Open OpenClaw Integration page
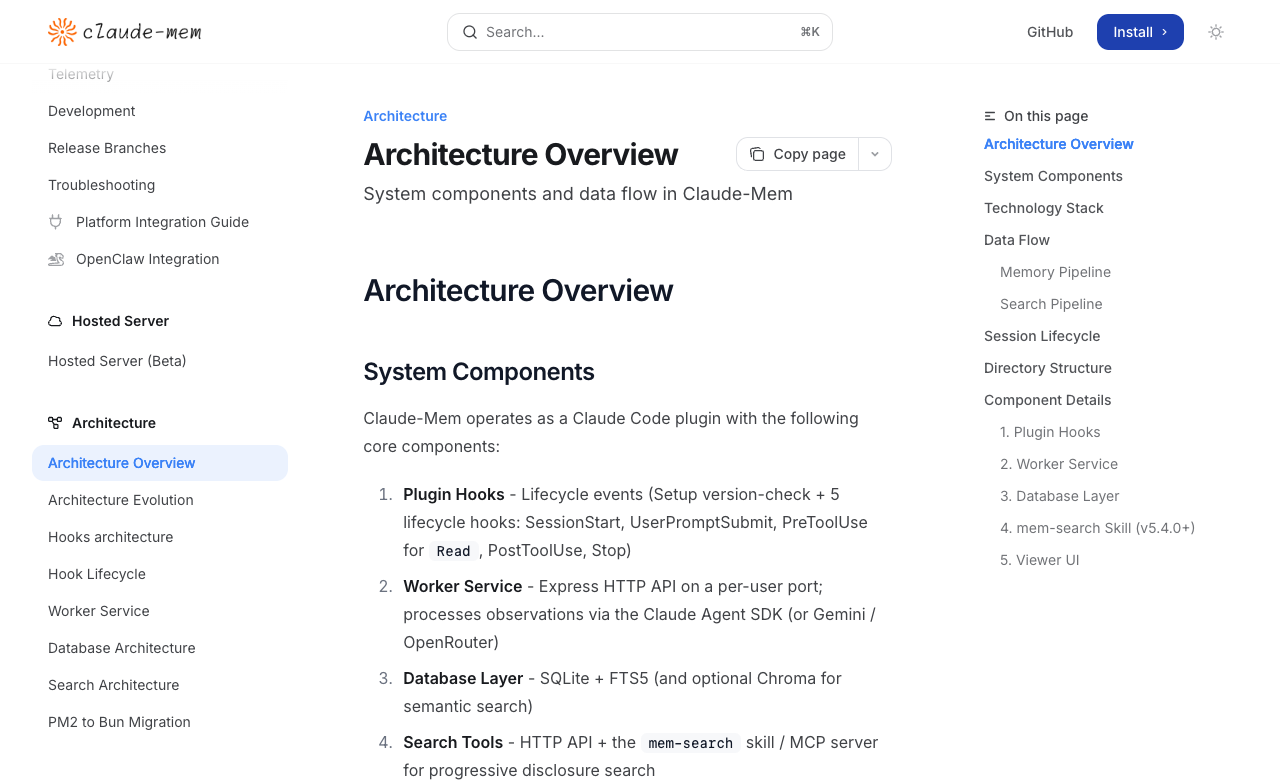The image size is (1280, 780). (x=147, y=259)
